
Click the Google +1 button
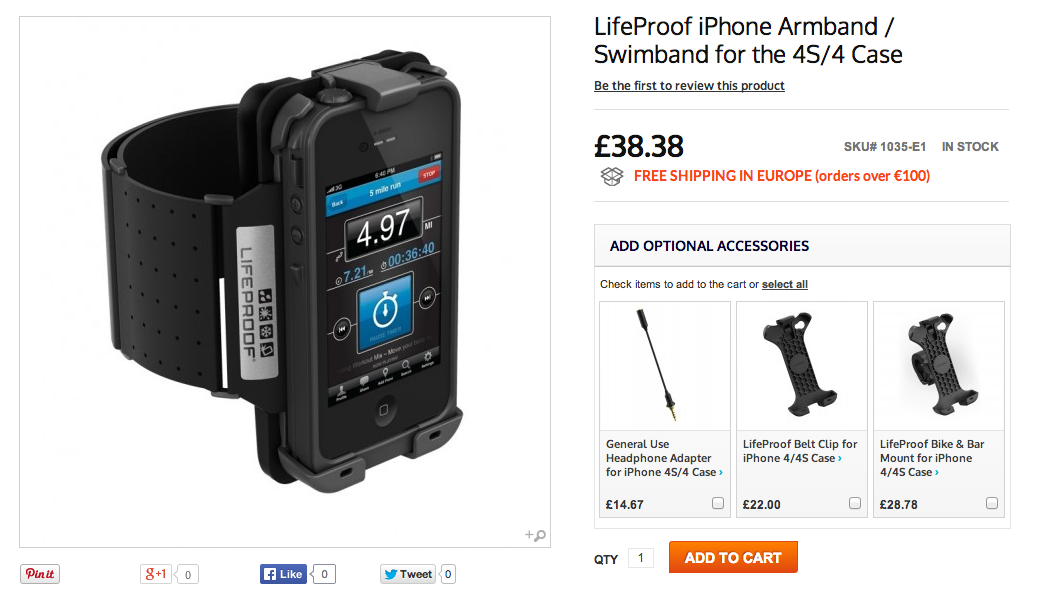(156, 574)
